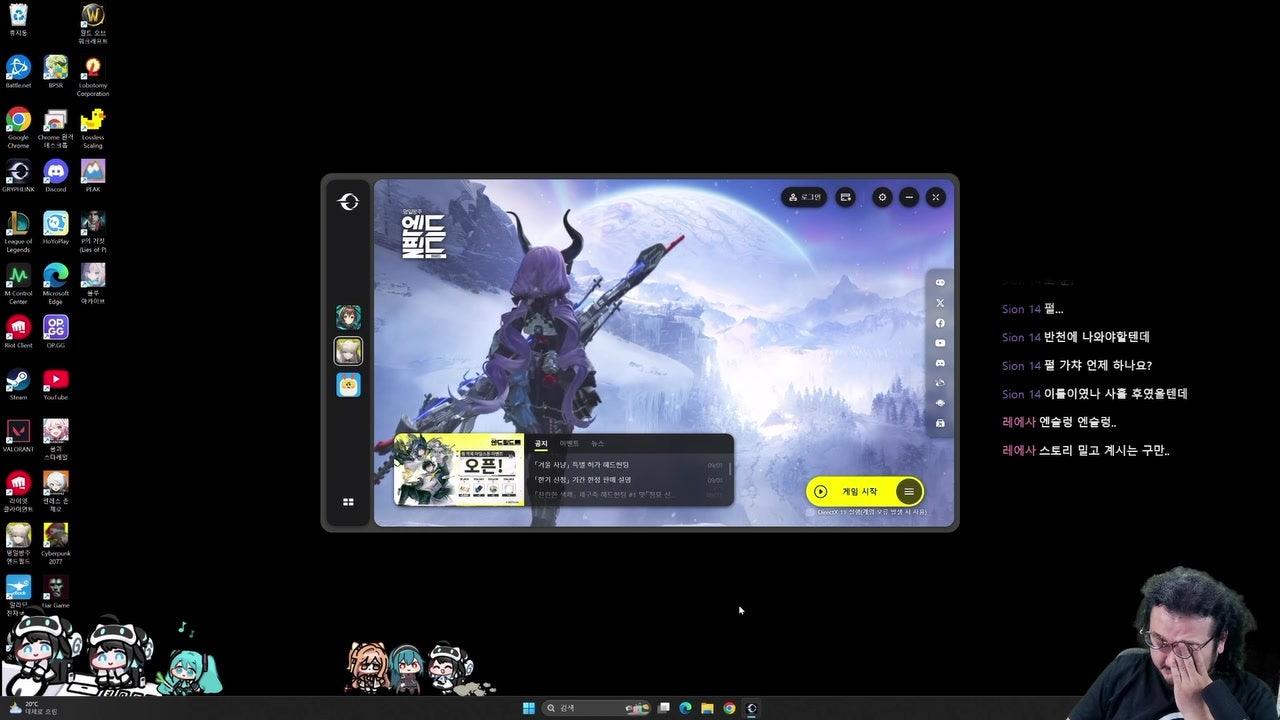This screenshot has width=1280, height=720.
Task: Open the Facebook social link
Action: click(940, 323)
